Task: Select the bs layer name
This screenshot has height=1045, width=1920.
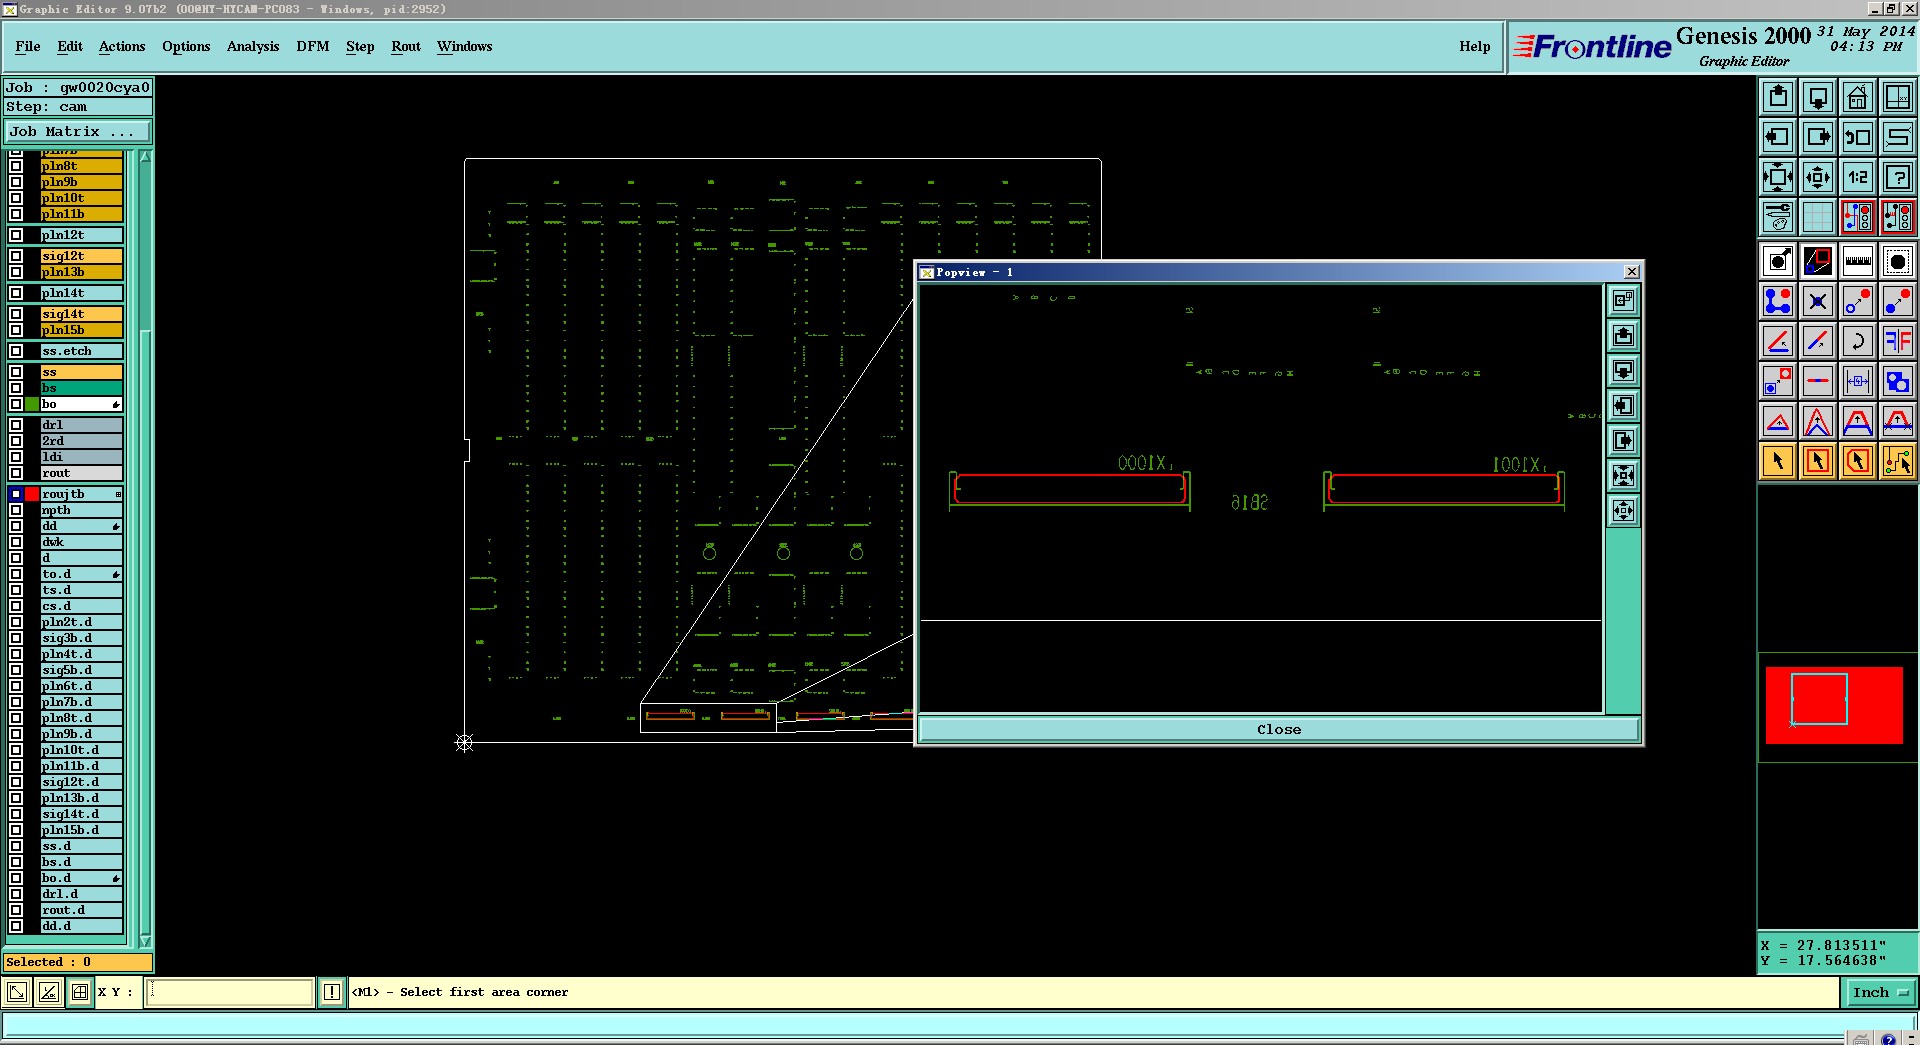Action: 81,388
